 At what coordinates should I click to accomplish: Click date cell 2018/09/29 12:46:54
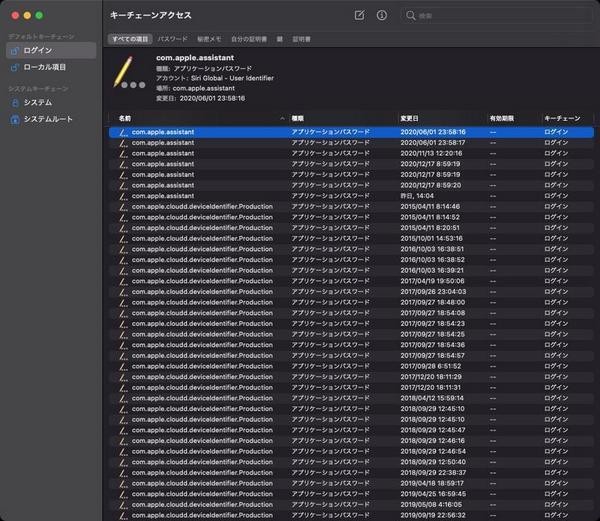(x=433, y=452)
